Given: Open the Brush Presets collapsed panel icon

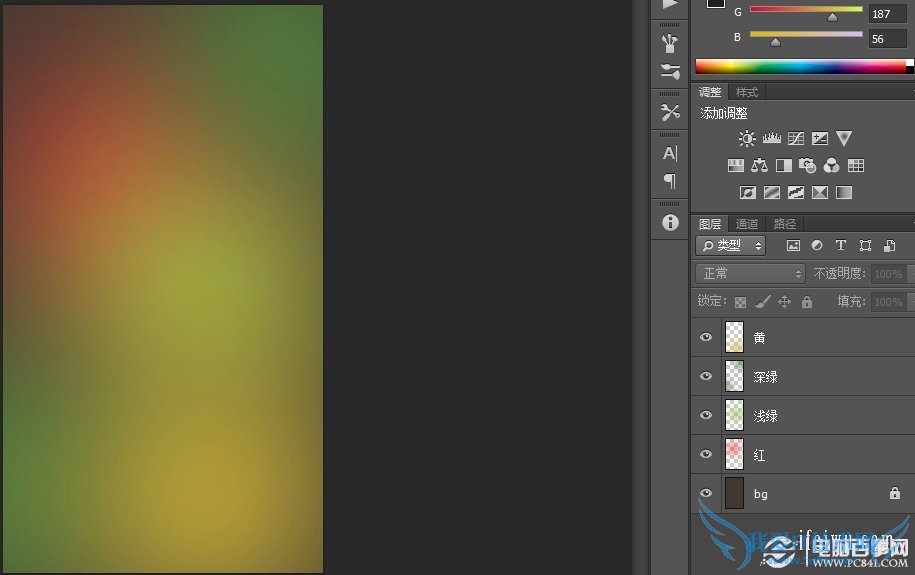Looking at the screenshot, I should [670, 71].
